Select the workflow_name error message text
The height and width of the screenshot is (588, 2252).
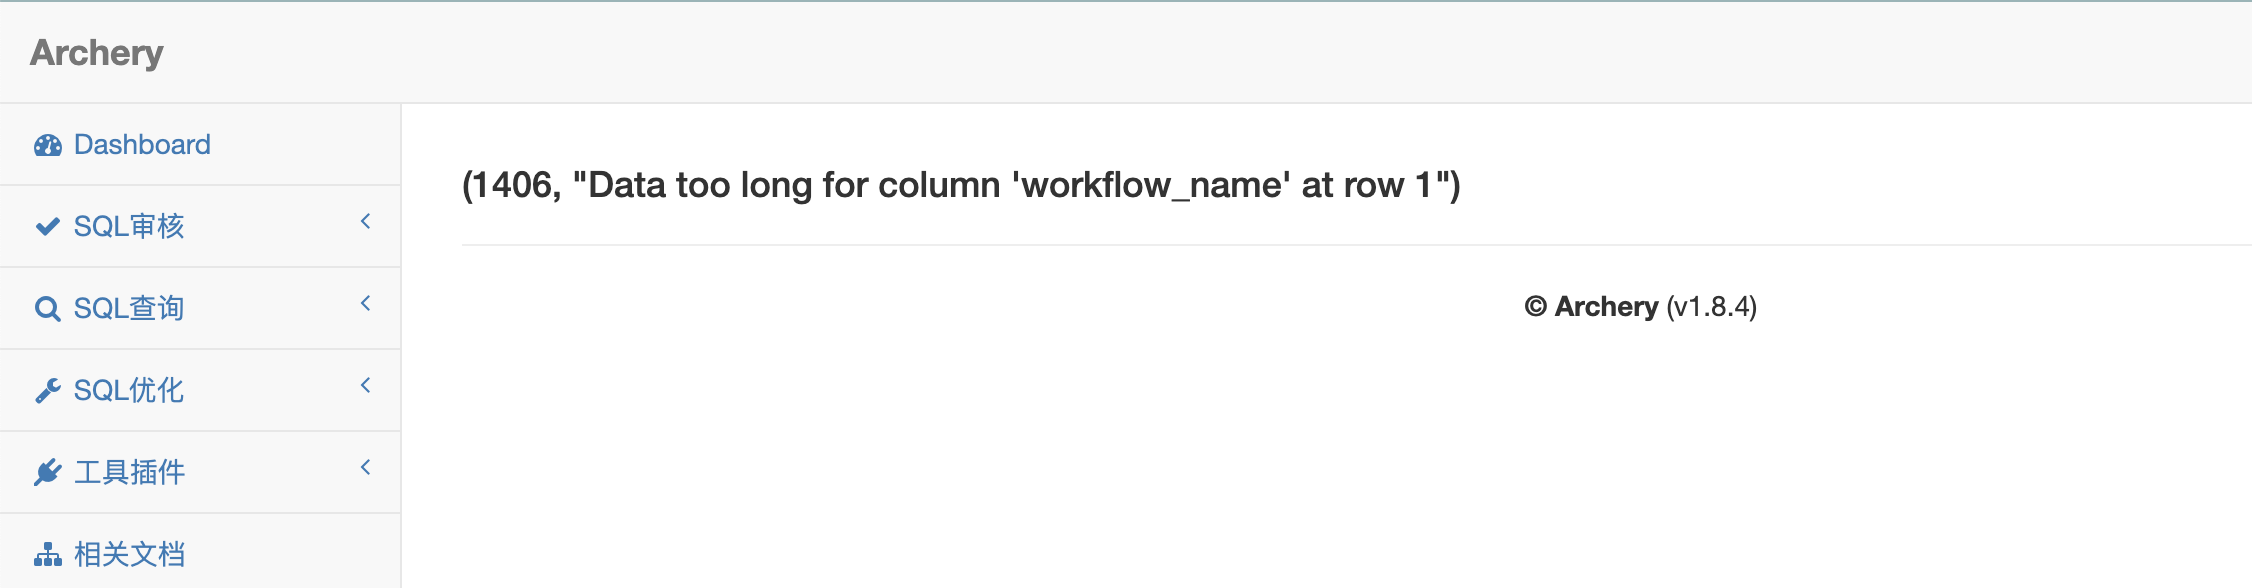[960, 186]
